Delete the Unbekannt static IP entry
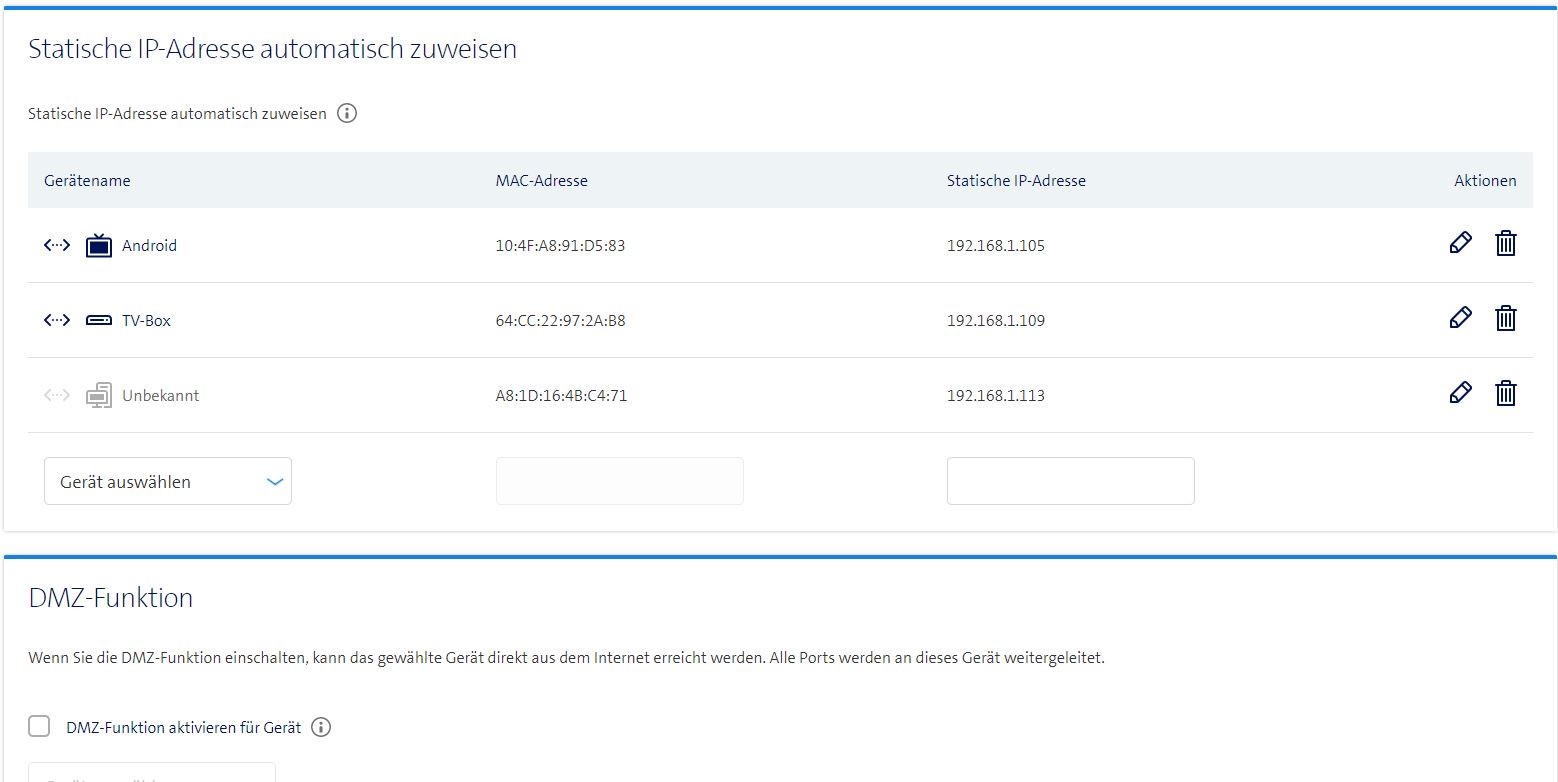Image resolution: width=1558 pixels, height=782 pixels. (x=1505, y=393)
